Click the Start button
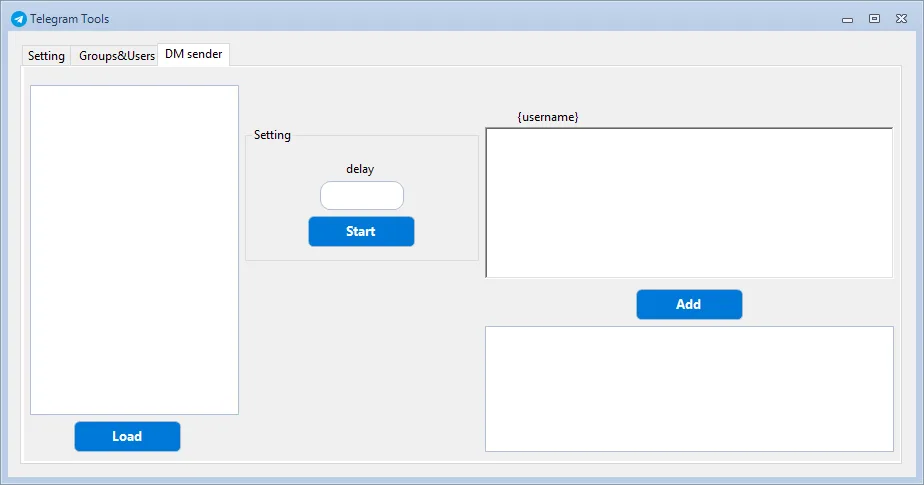This screenshot has height=485, width=924. [x=361, y=231]
